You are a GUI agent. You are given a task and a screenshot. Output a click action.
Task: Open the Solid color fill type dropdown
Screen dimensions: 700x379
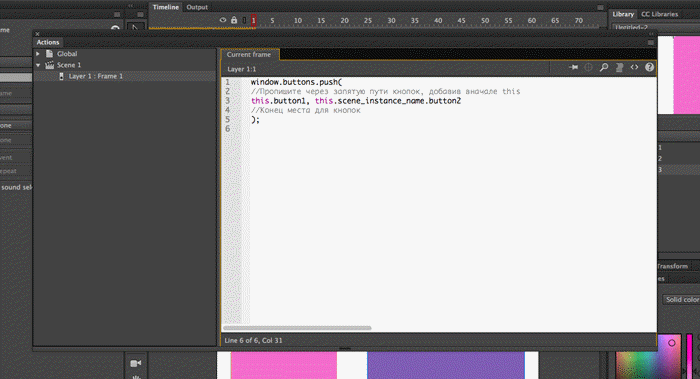[x=681, y=300]
